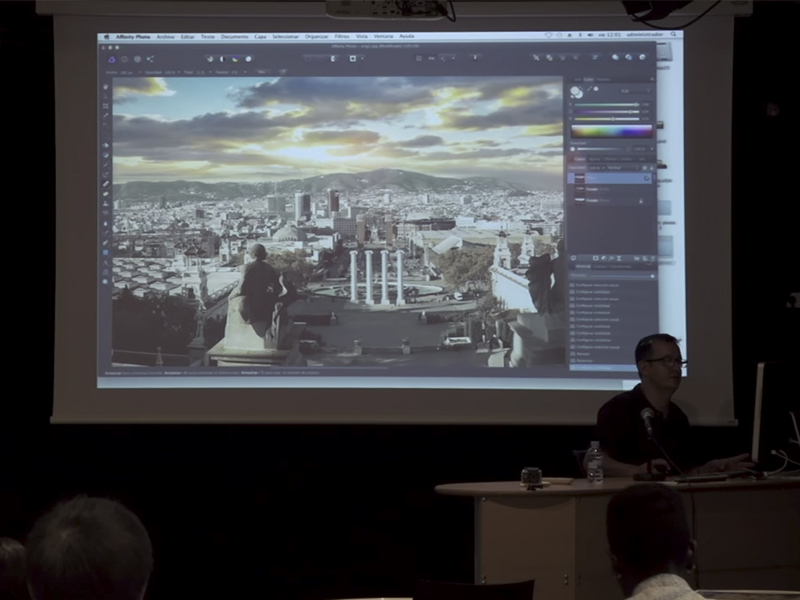Select the highlighted Erase Brush tool
The height and width of the screenshot is (600, 800).
[x=106, y=184]
